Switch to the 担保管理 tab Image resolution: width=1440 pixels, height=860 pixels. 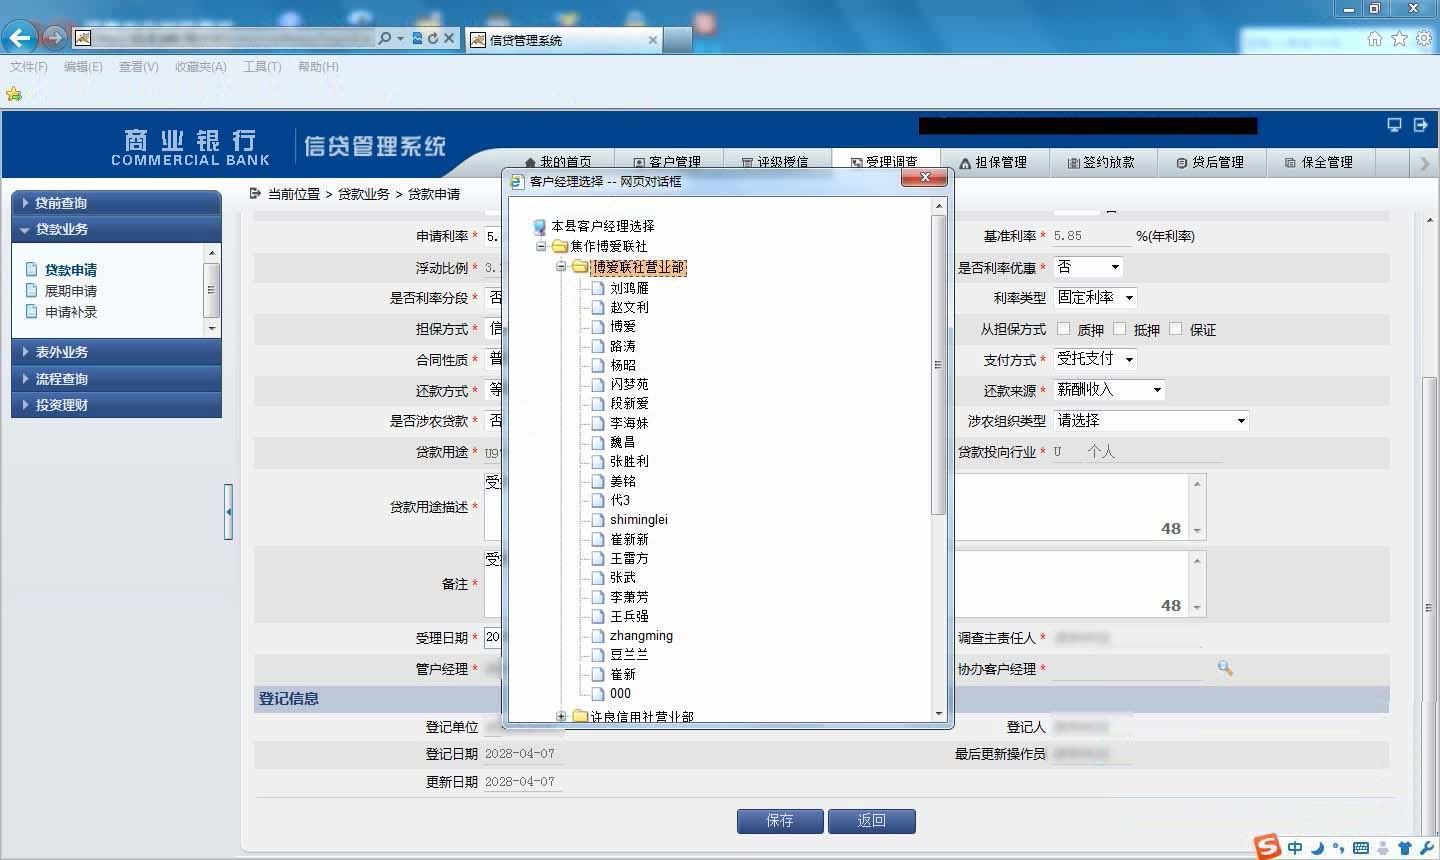click(993, 162)
